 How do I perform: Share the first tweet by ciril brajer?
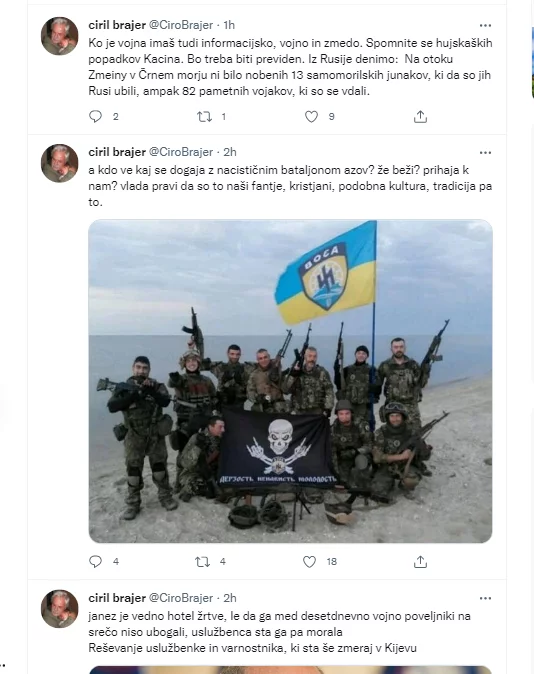(420, 116)
